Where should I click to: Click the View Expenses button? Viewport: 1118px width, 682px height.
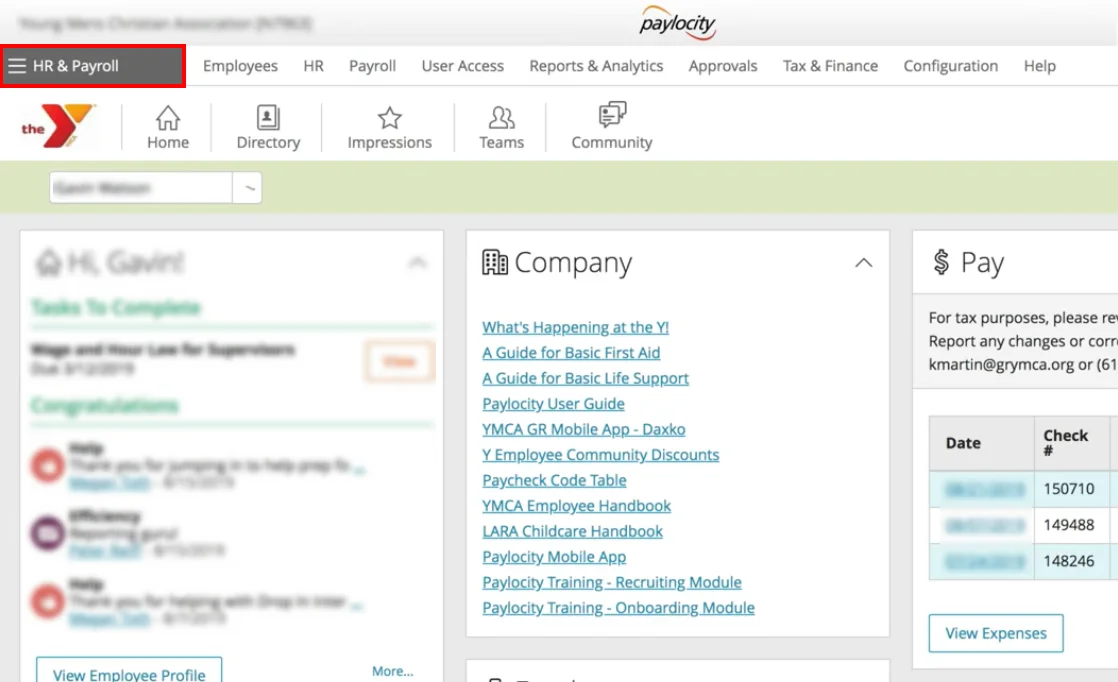pos(995,633)
